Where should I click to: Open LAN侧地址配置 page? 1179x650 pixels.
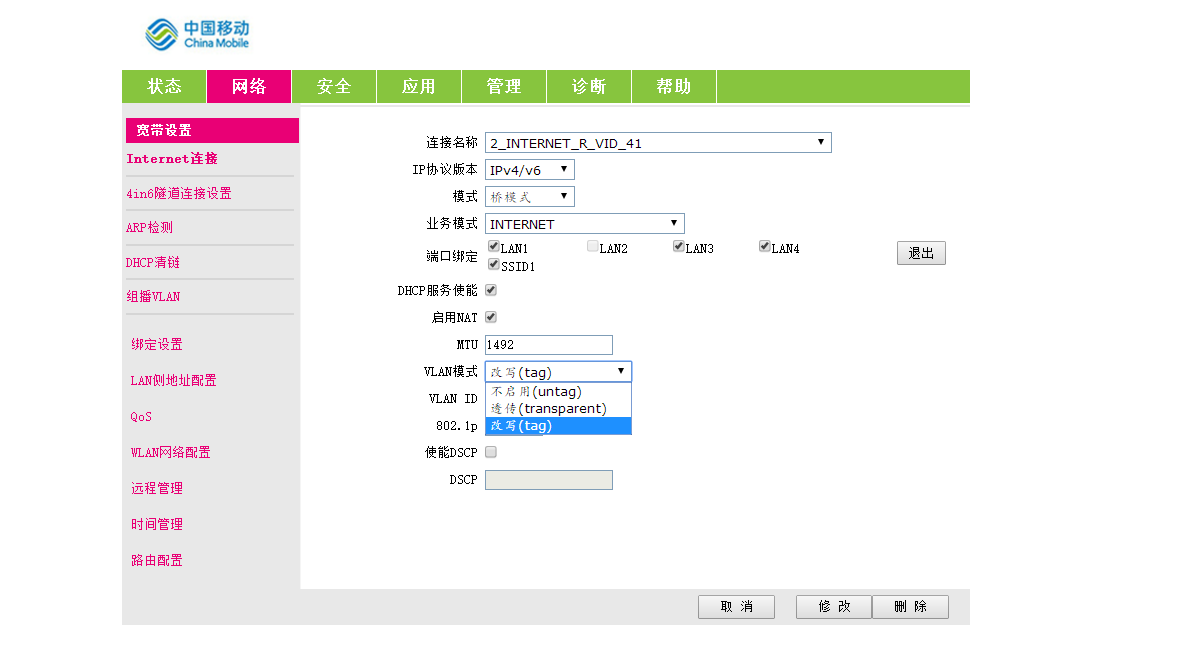[174, 381]
